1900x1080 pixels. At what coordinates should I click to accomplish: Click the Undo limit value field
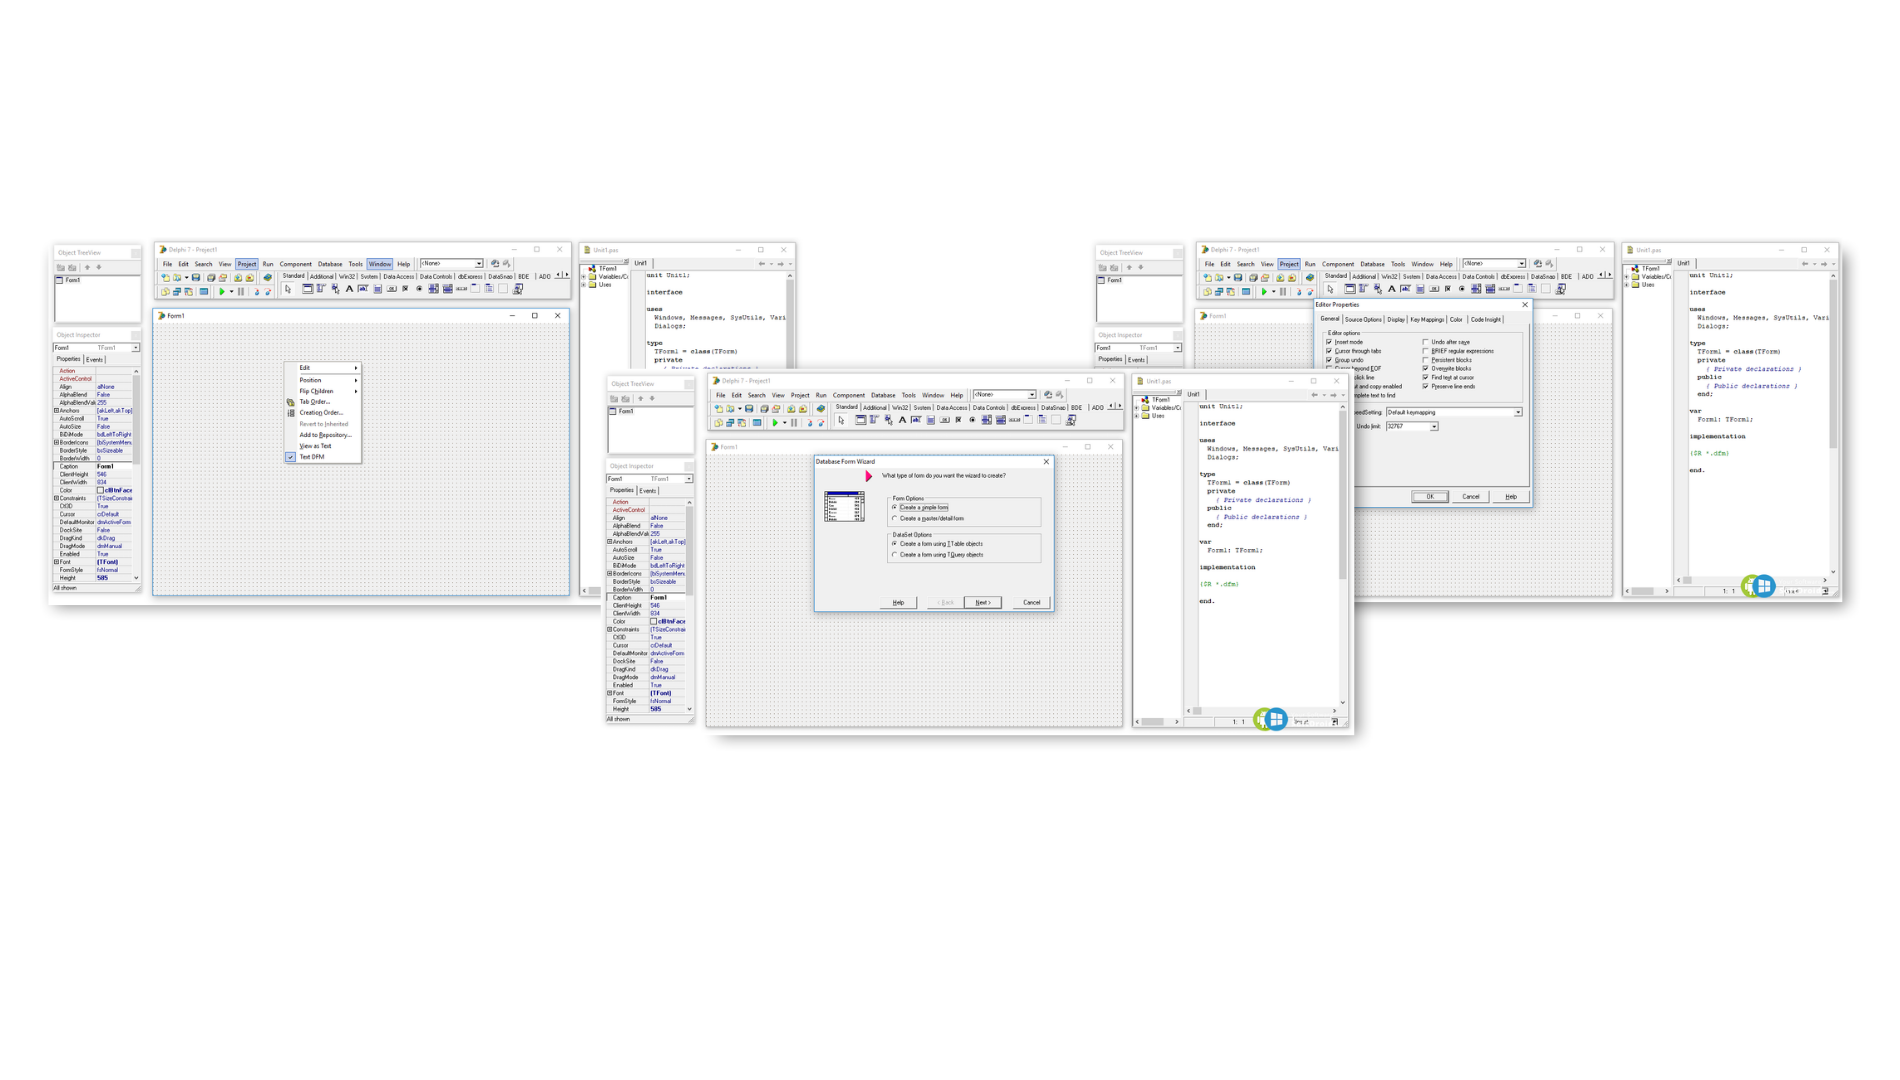pyautogui.click(x=1408, y=426)
